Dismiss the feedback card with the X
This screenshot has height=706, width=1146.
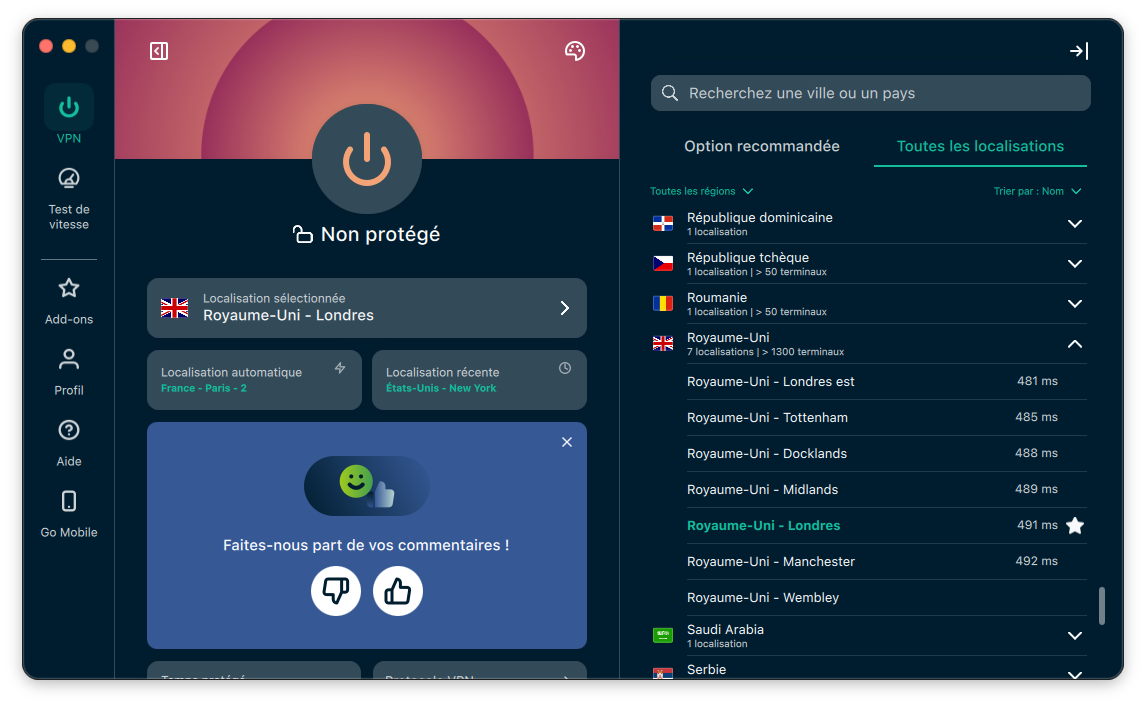pos(566,442)
